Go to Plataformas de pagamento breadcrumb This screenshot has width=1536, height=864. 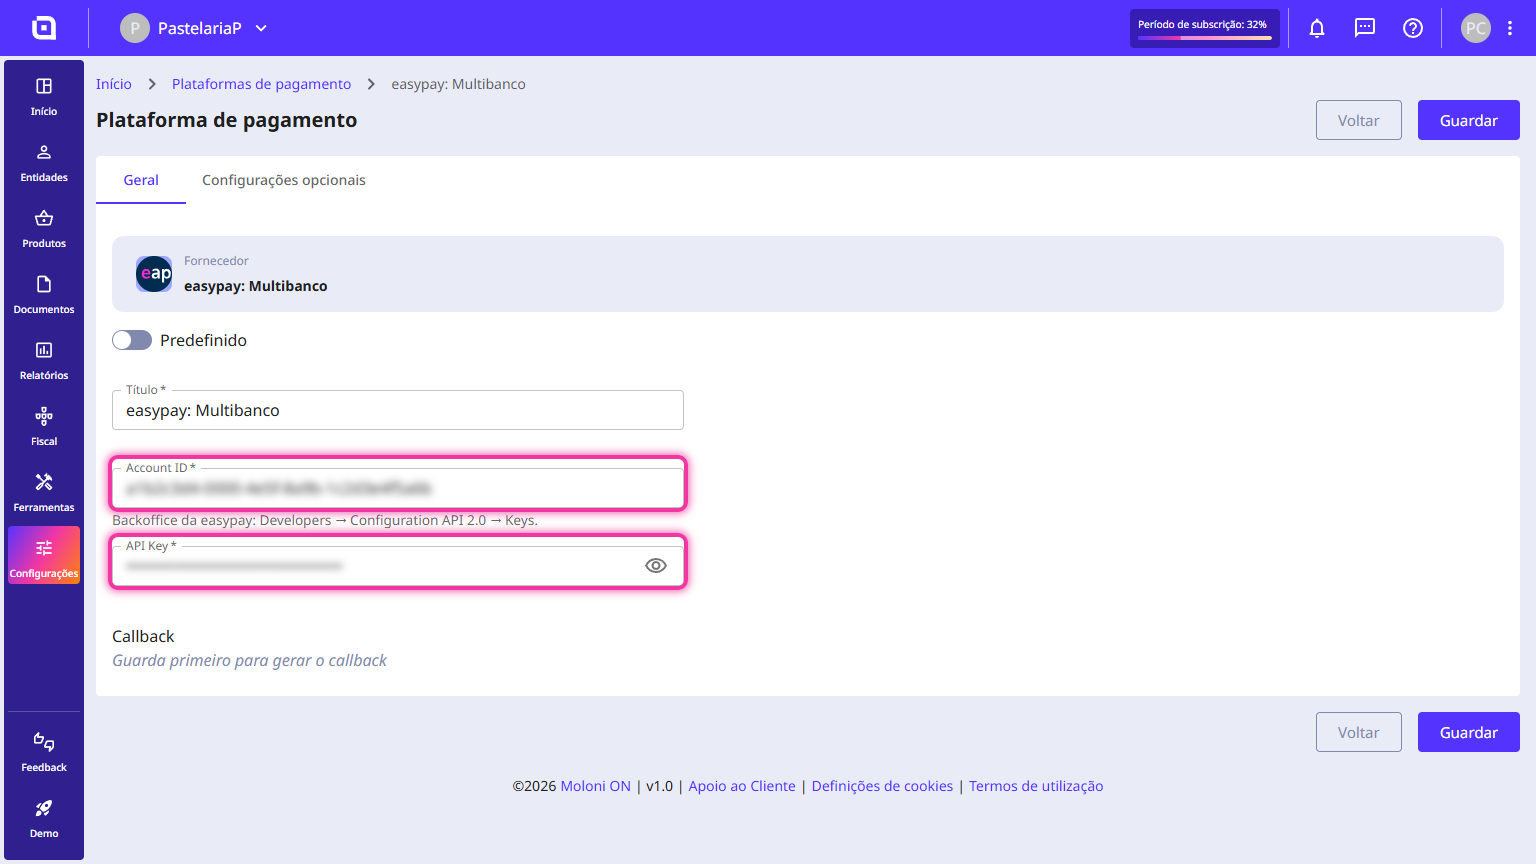point(261,84)
